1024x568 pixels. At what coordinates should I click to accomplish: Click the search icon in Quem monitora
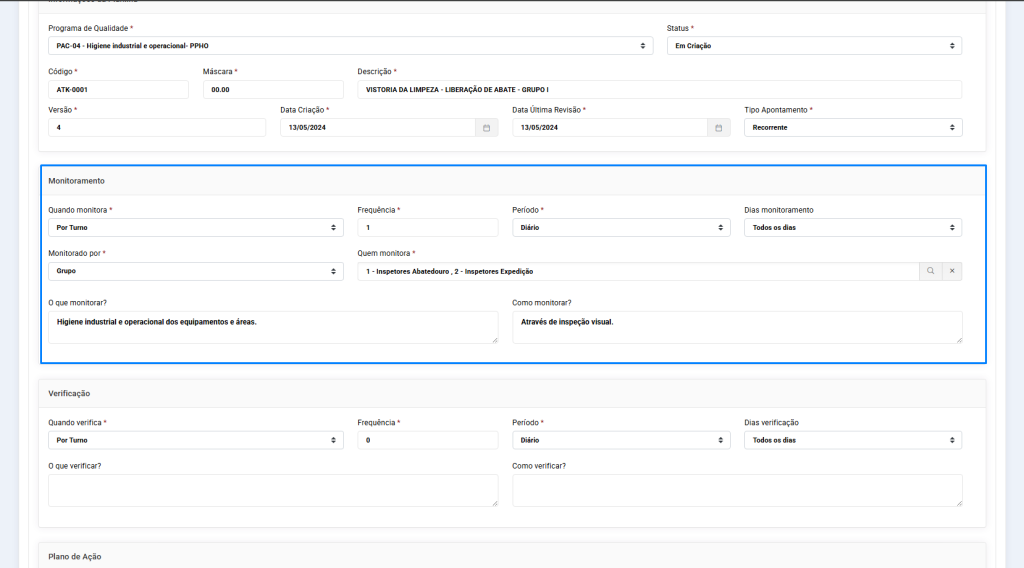[x=930, y=271]
